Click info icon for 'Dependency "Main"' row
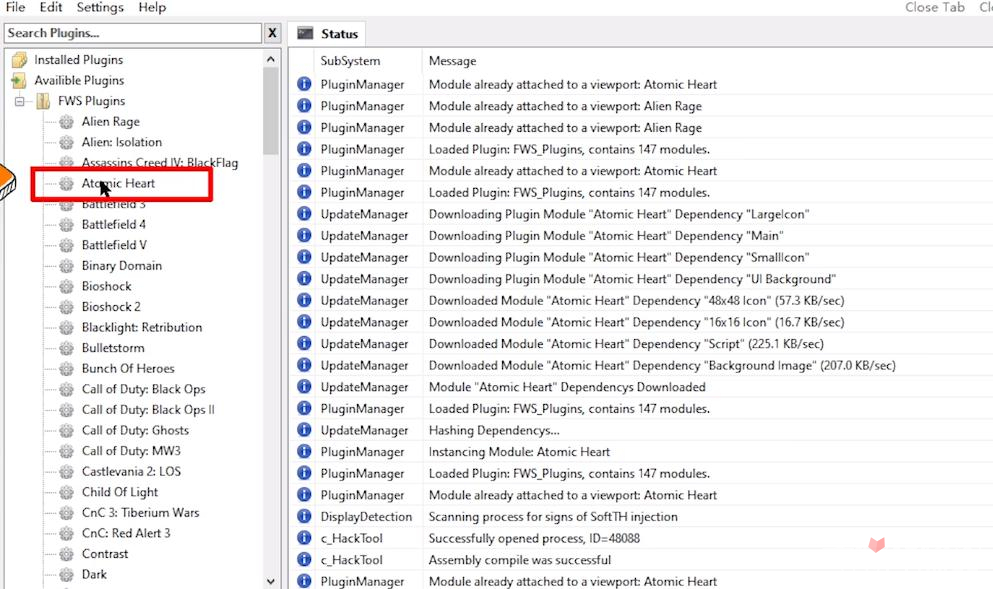 [x=304, y=235]
